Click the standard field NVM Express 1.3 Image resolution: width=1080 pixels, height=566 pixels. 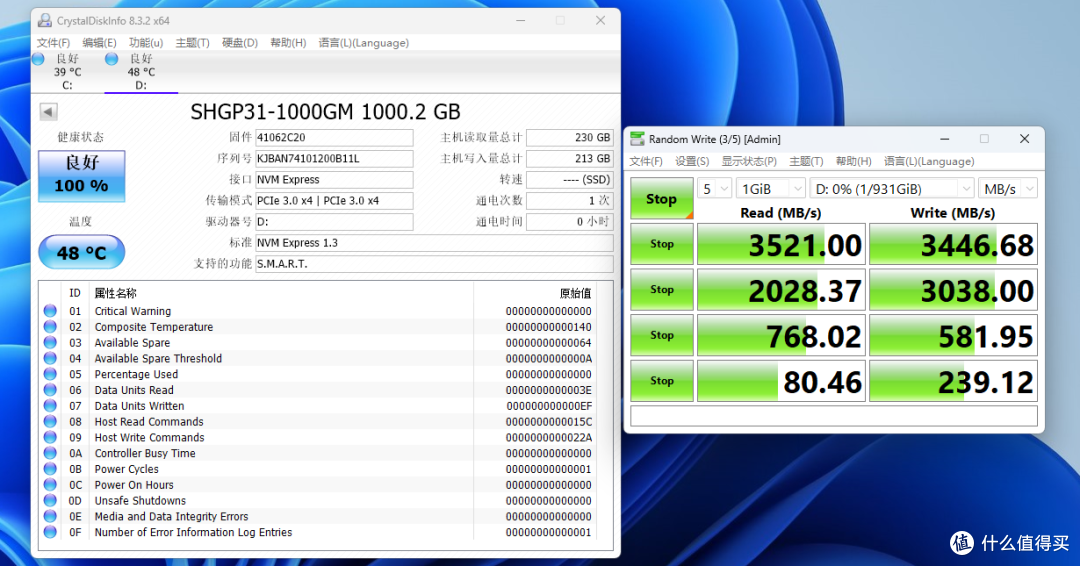[434, 243]
